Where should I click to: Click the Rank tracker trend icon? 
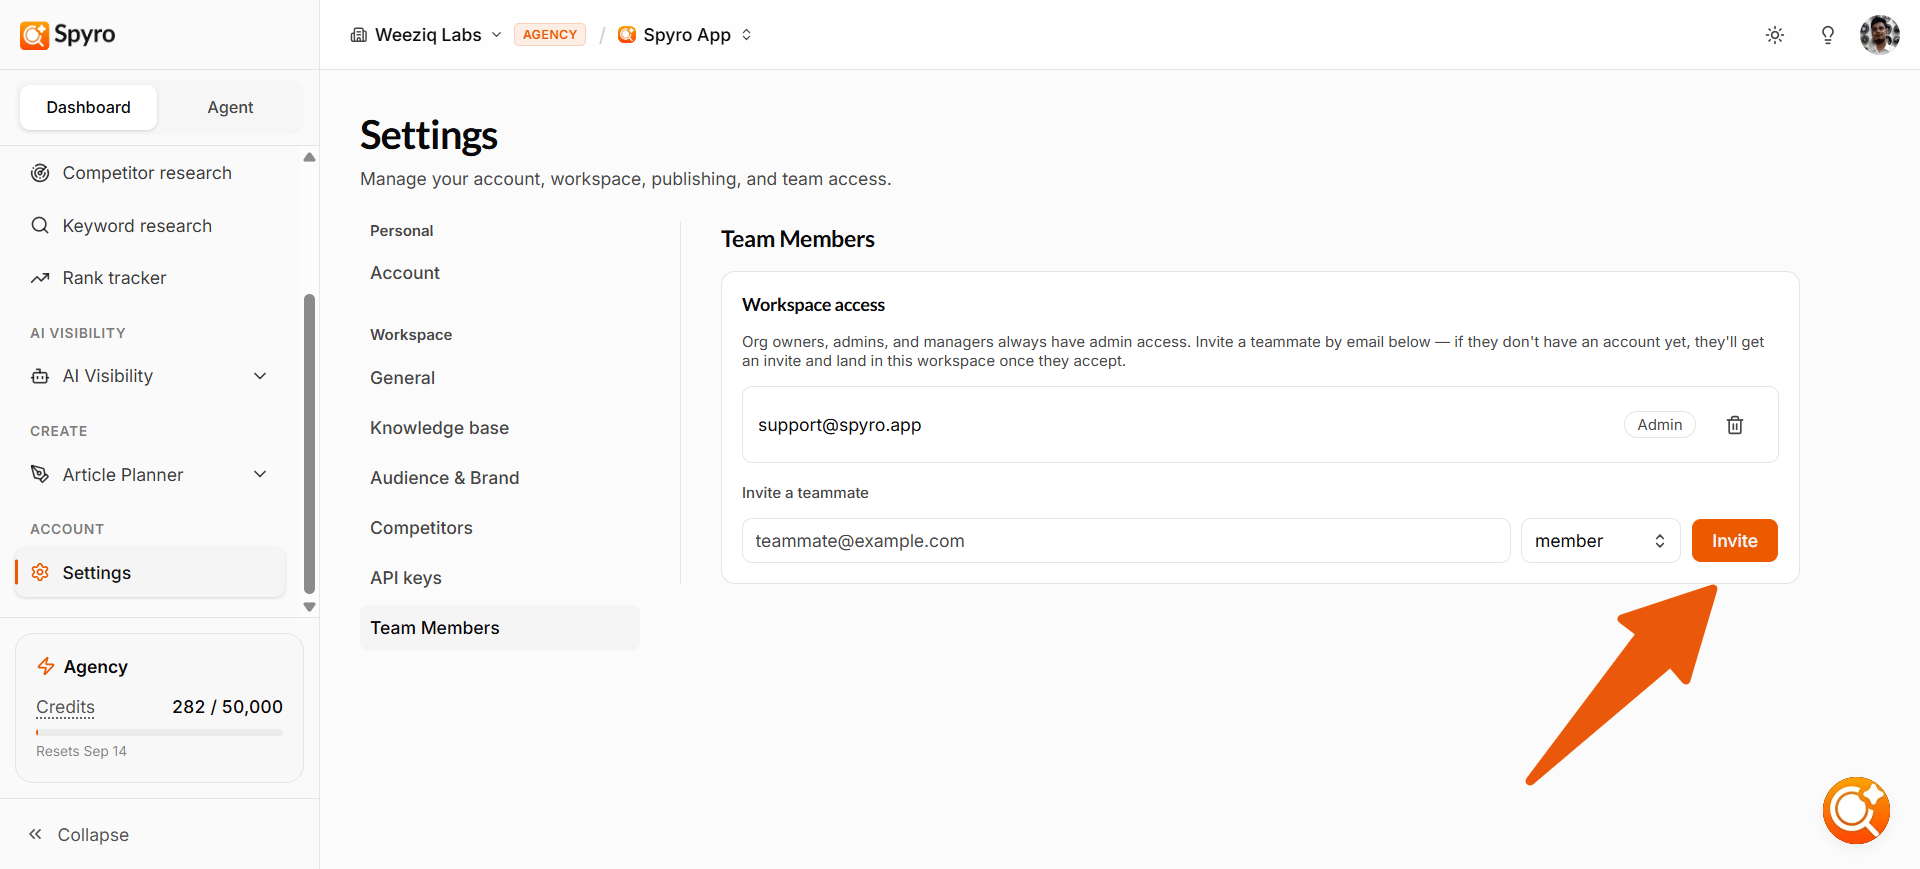click(x=40, y=278)
